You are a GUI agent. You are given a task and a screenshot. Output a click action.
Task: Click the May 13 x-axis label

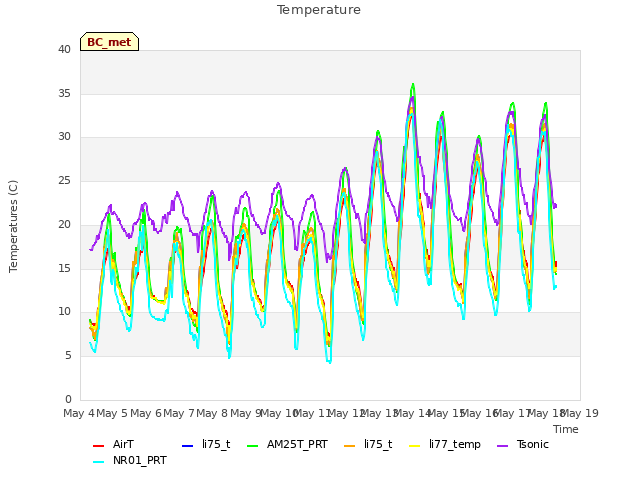[x=380, y=413]
